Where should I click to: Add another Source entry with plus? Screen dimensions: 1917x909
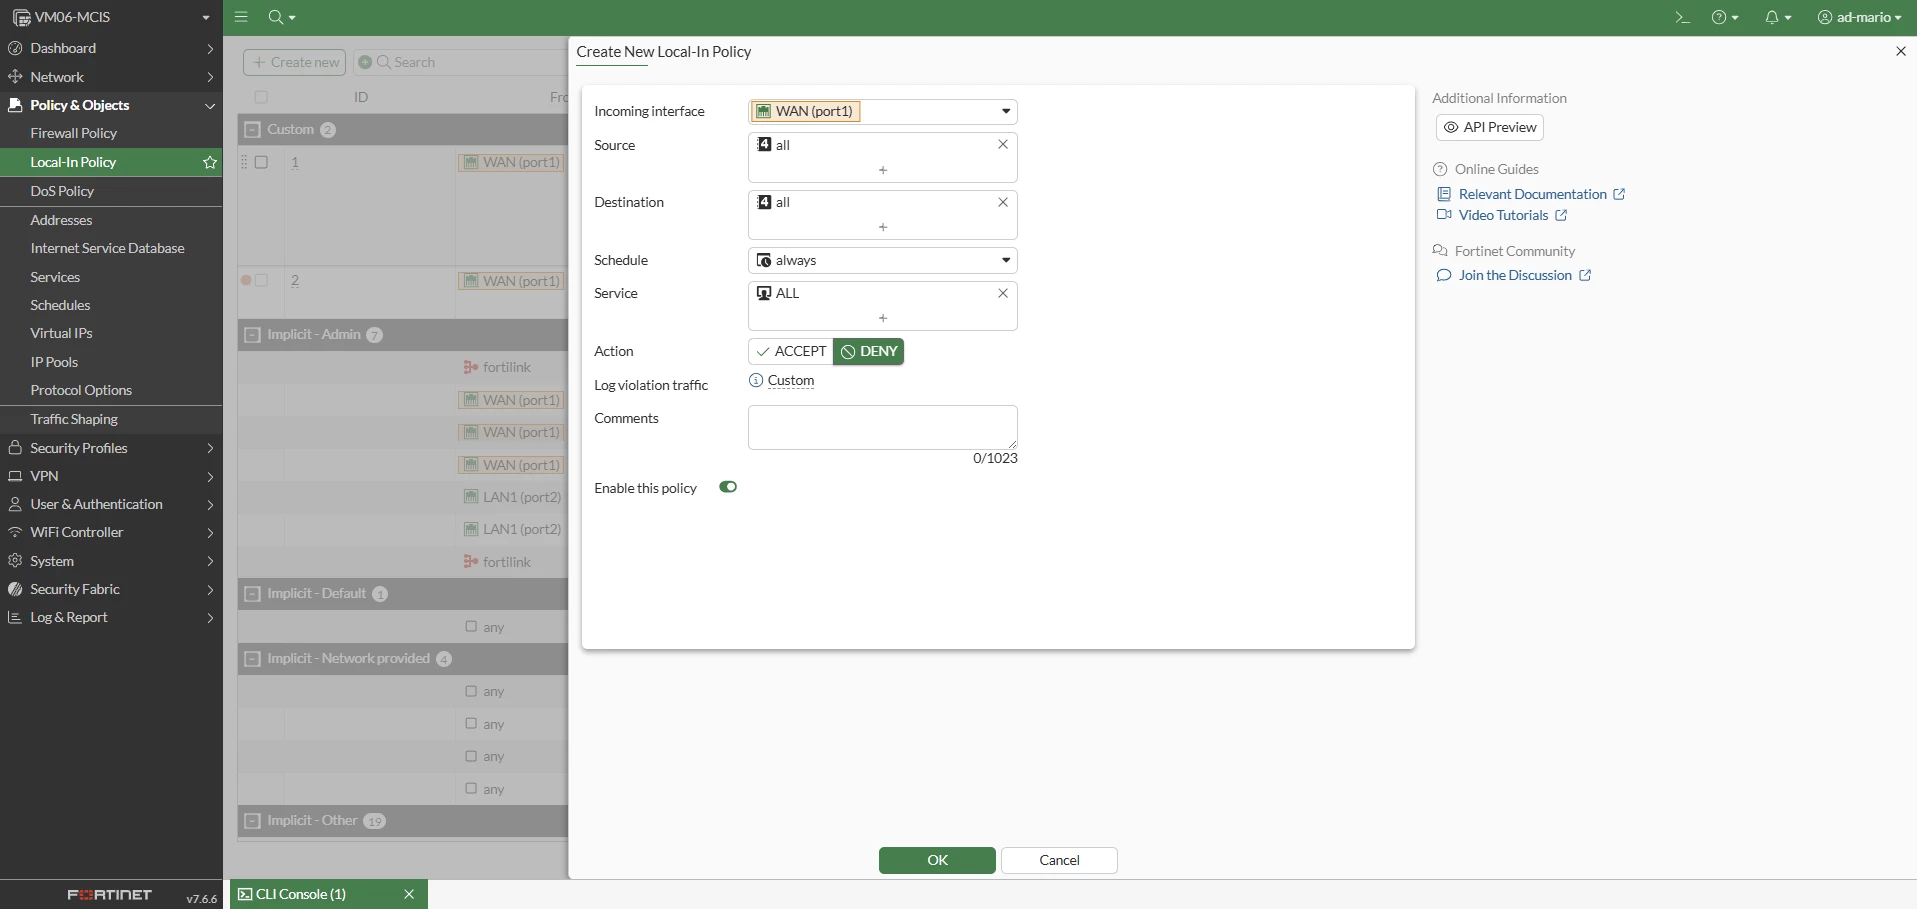coord(883,170)
